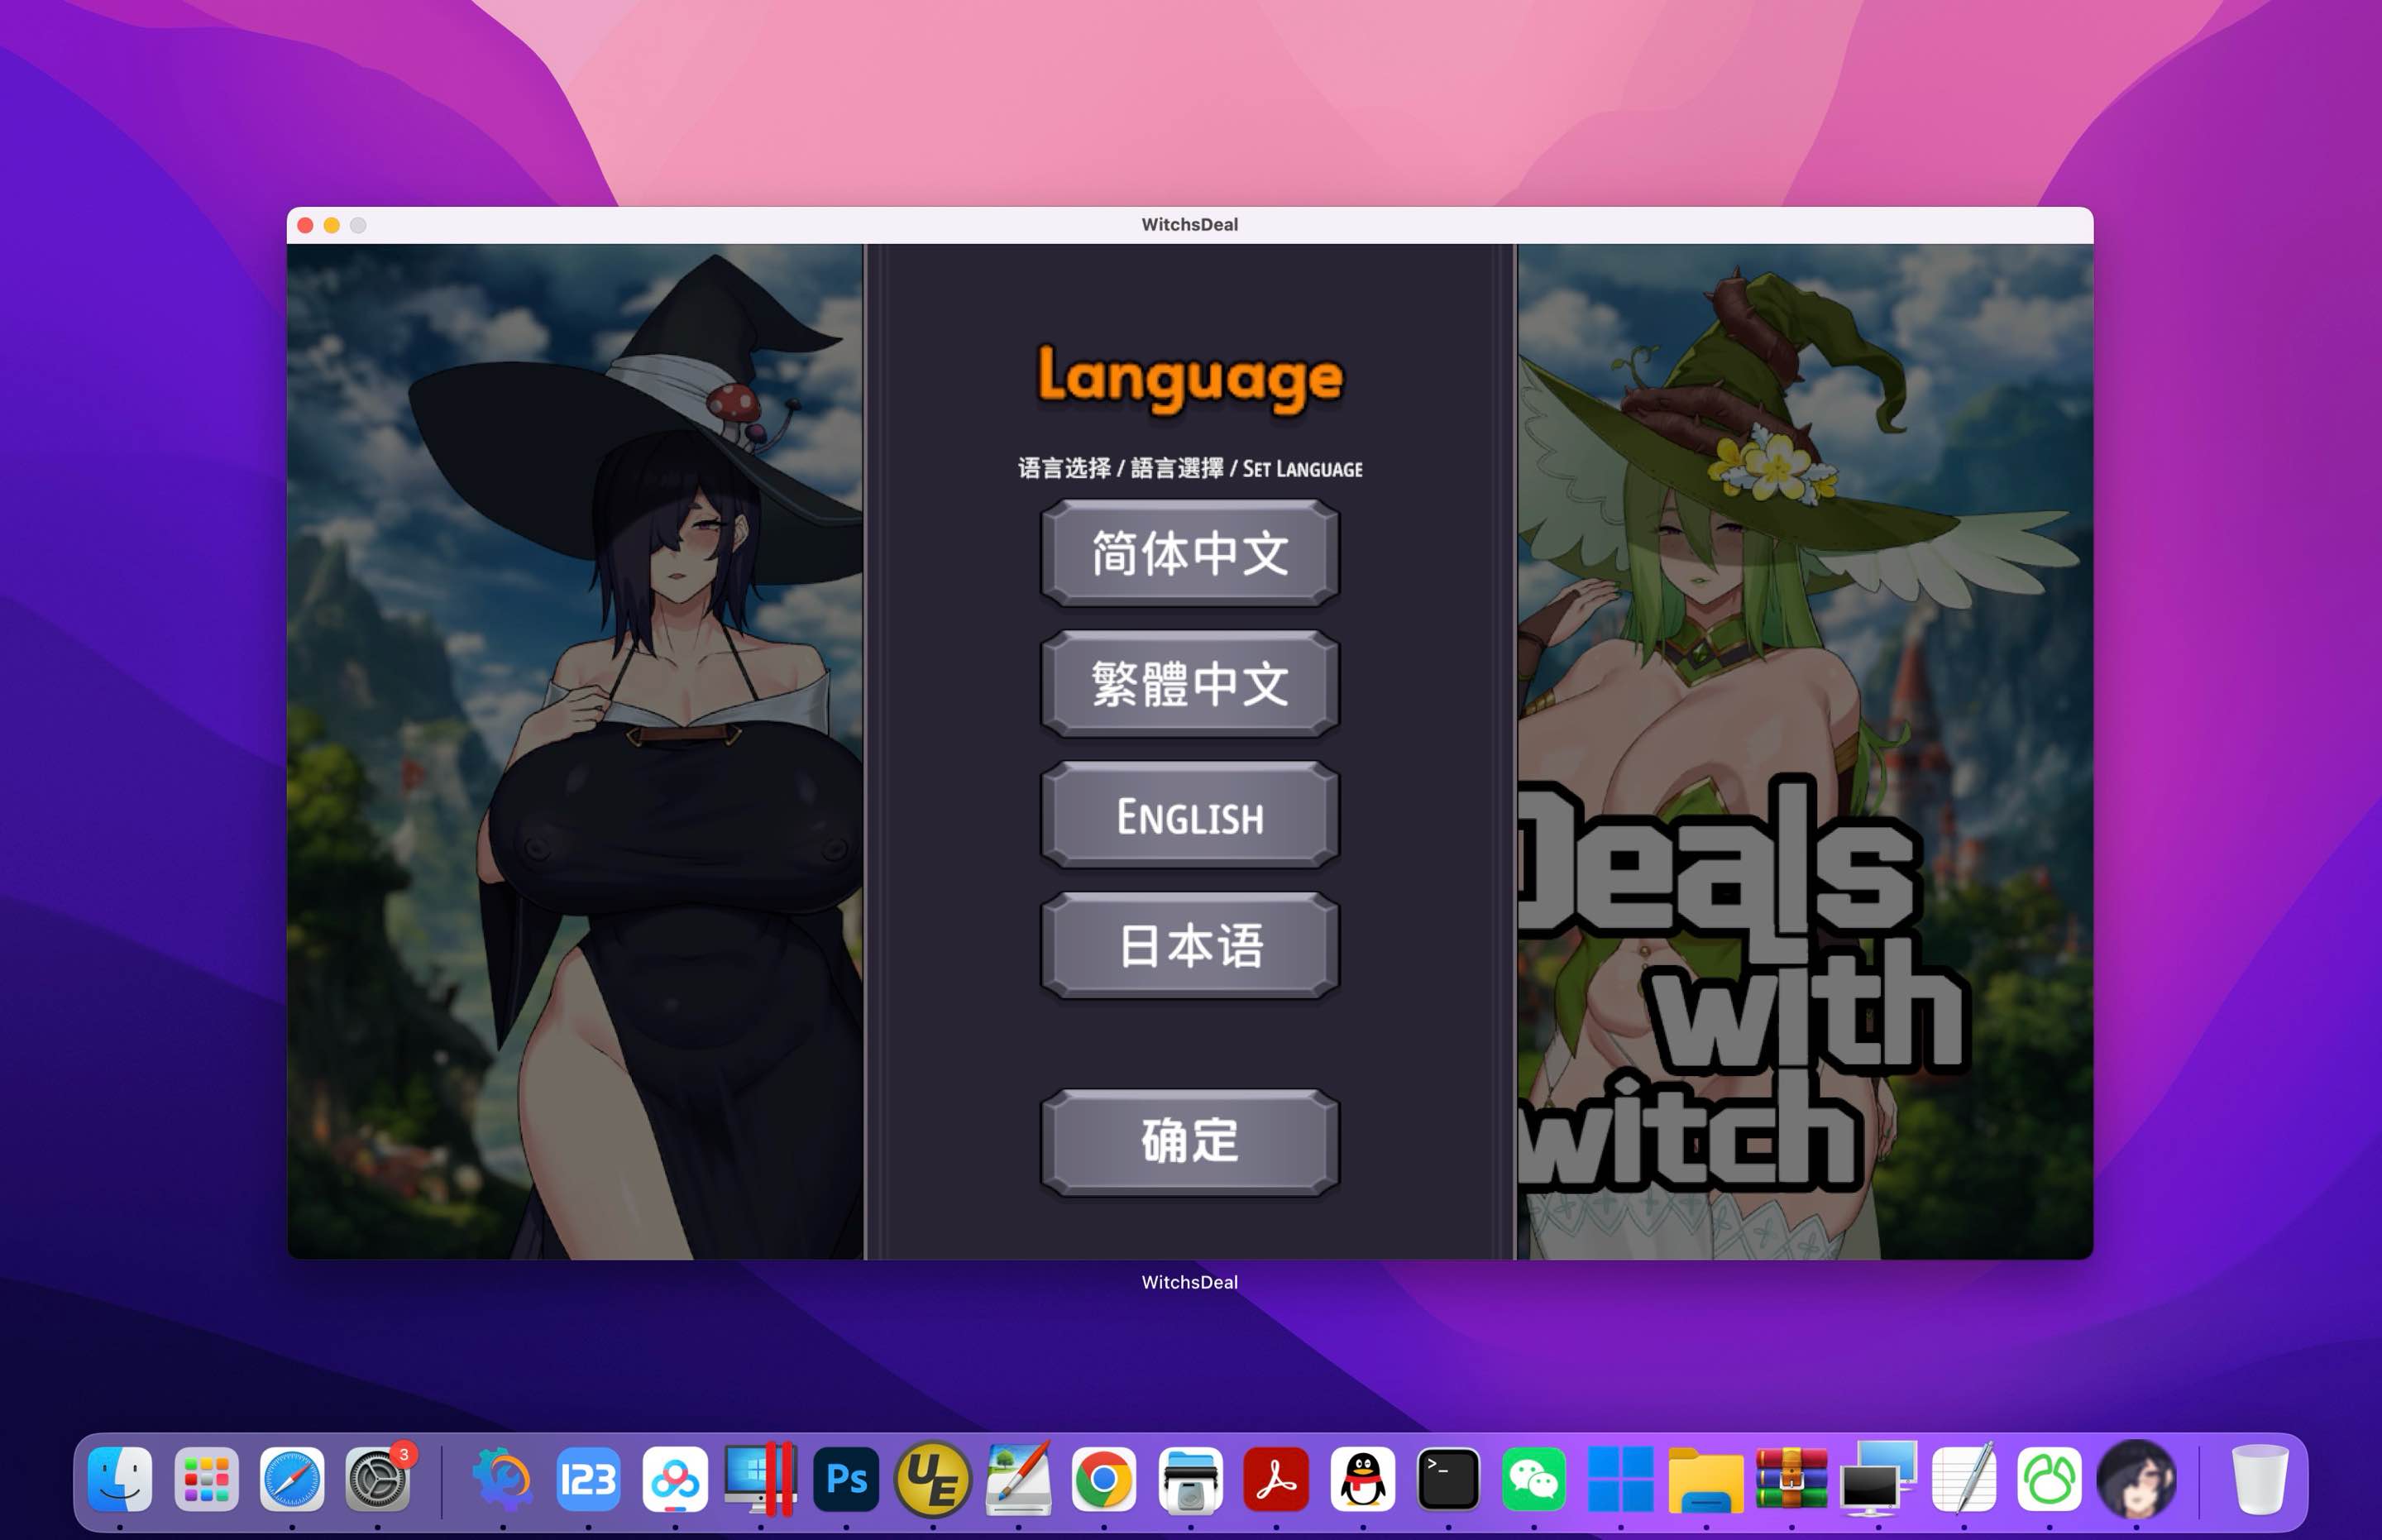The image size is (2382, 1540).
Task: Open System Preferences with badge 3
Action: [x=378, y=1479]
